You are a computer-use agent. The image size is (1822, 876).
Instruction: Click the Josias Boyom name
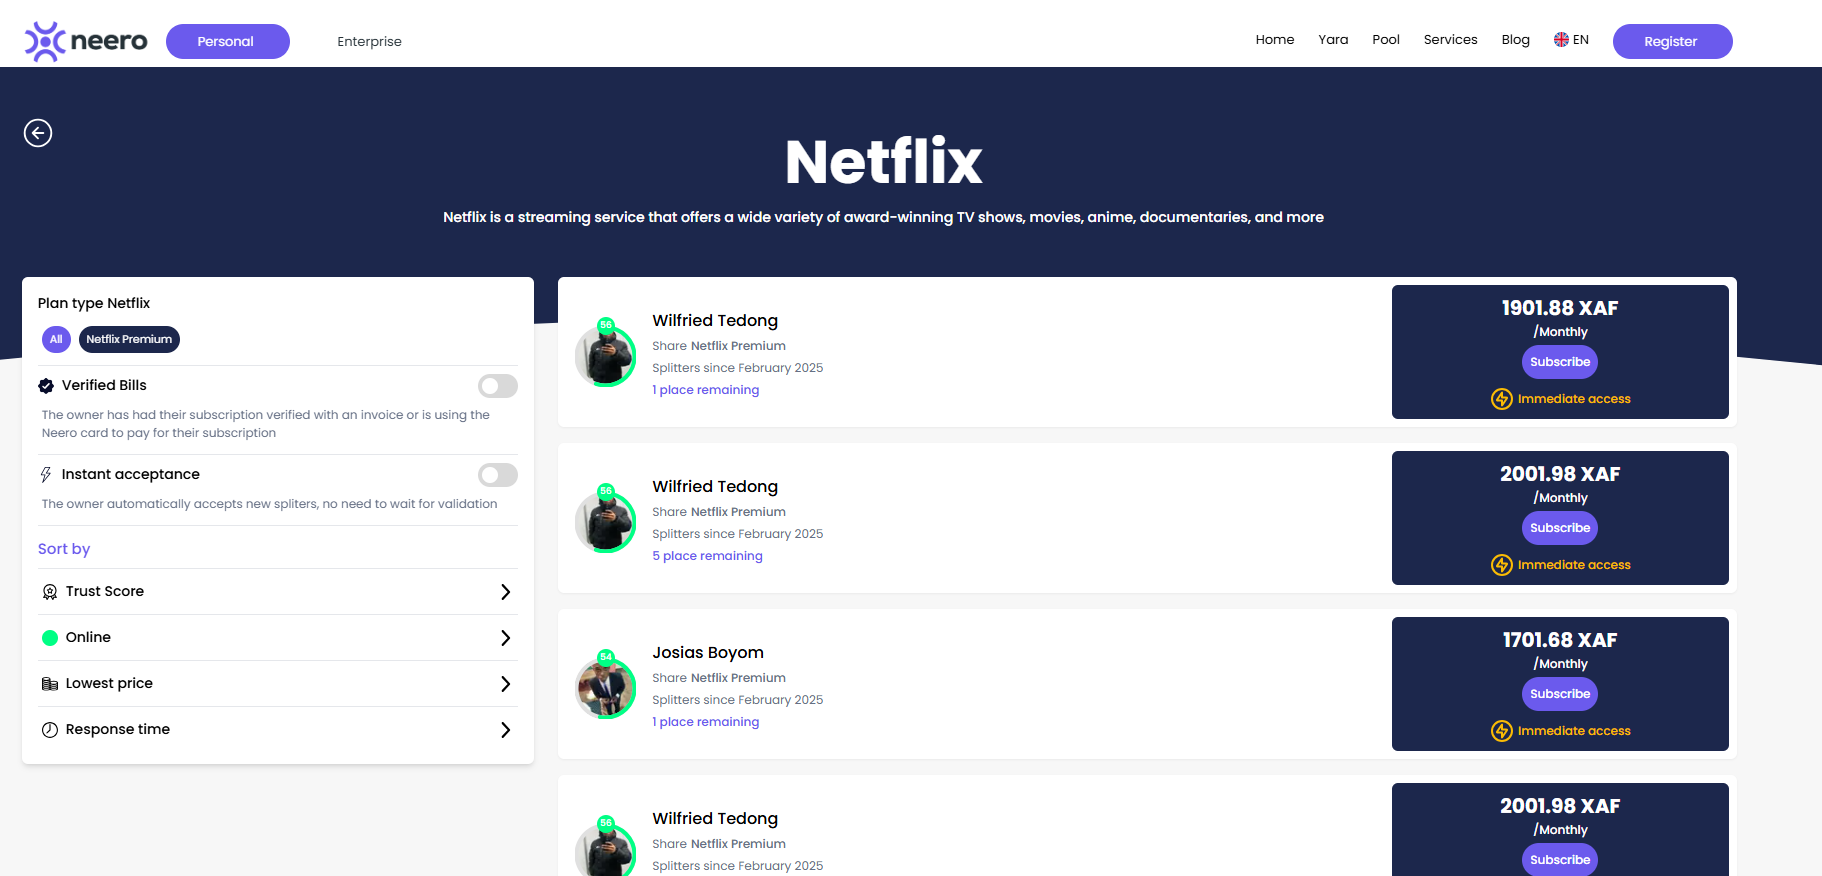point(708,653)
